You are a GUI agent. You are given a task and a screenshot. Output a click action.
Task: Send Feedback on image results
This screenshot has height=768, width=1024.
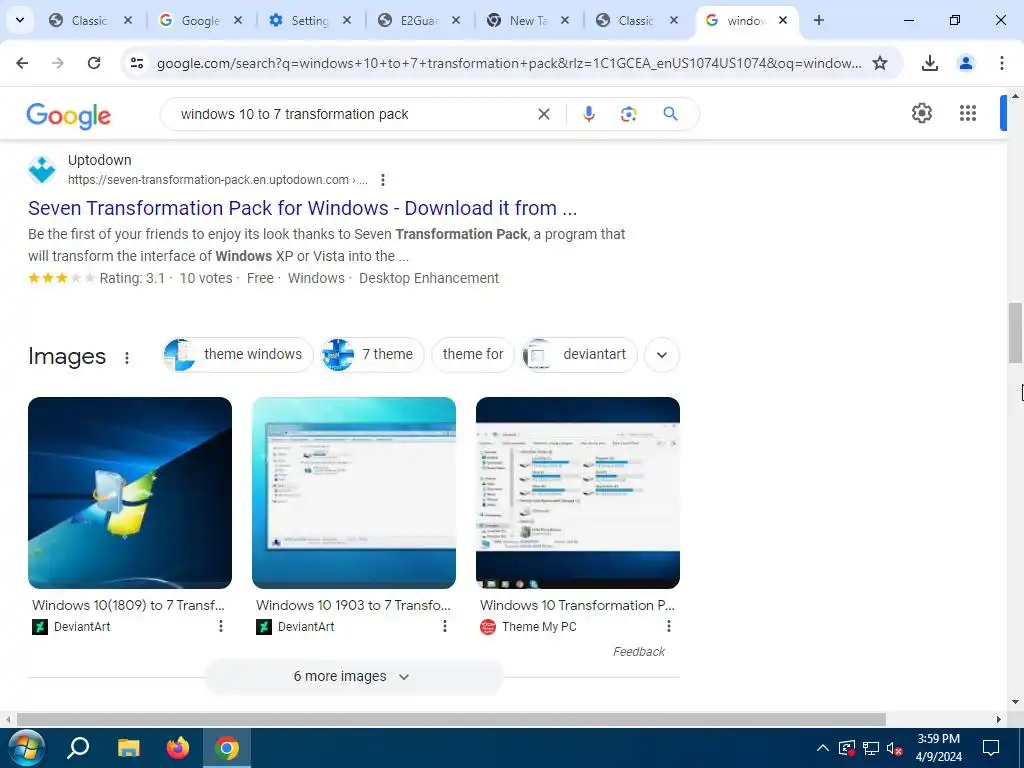coord(639,652)
